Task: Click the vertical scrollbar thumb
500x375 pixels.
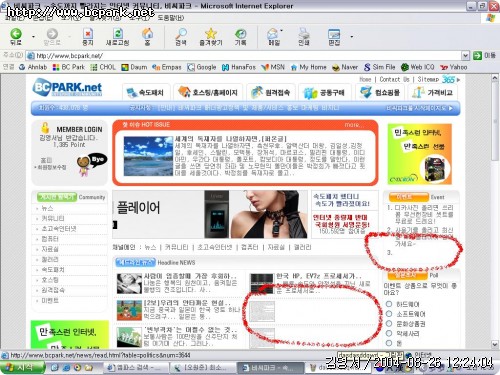Action: tap(495, 120)
